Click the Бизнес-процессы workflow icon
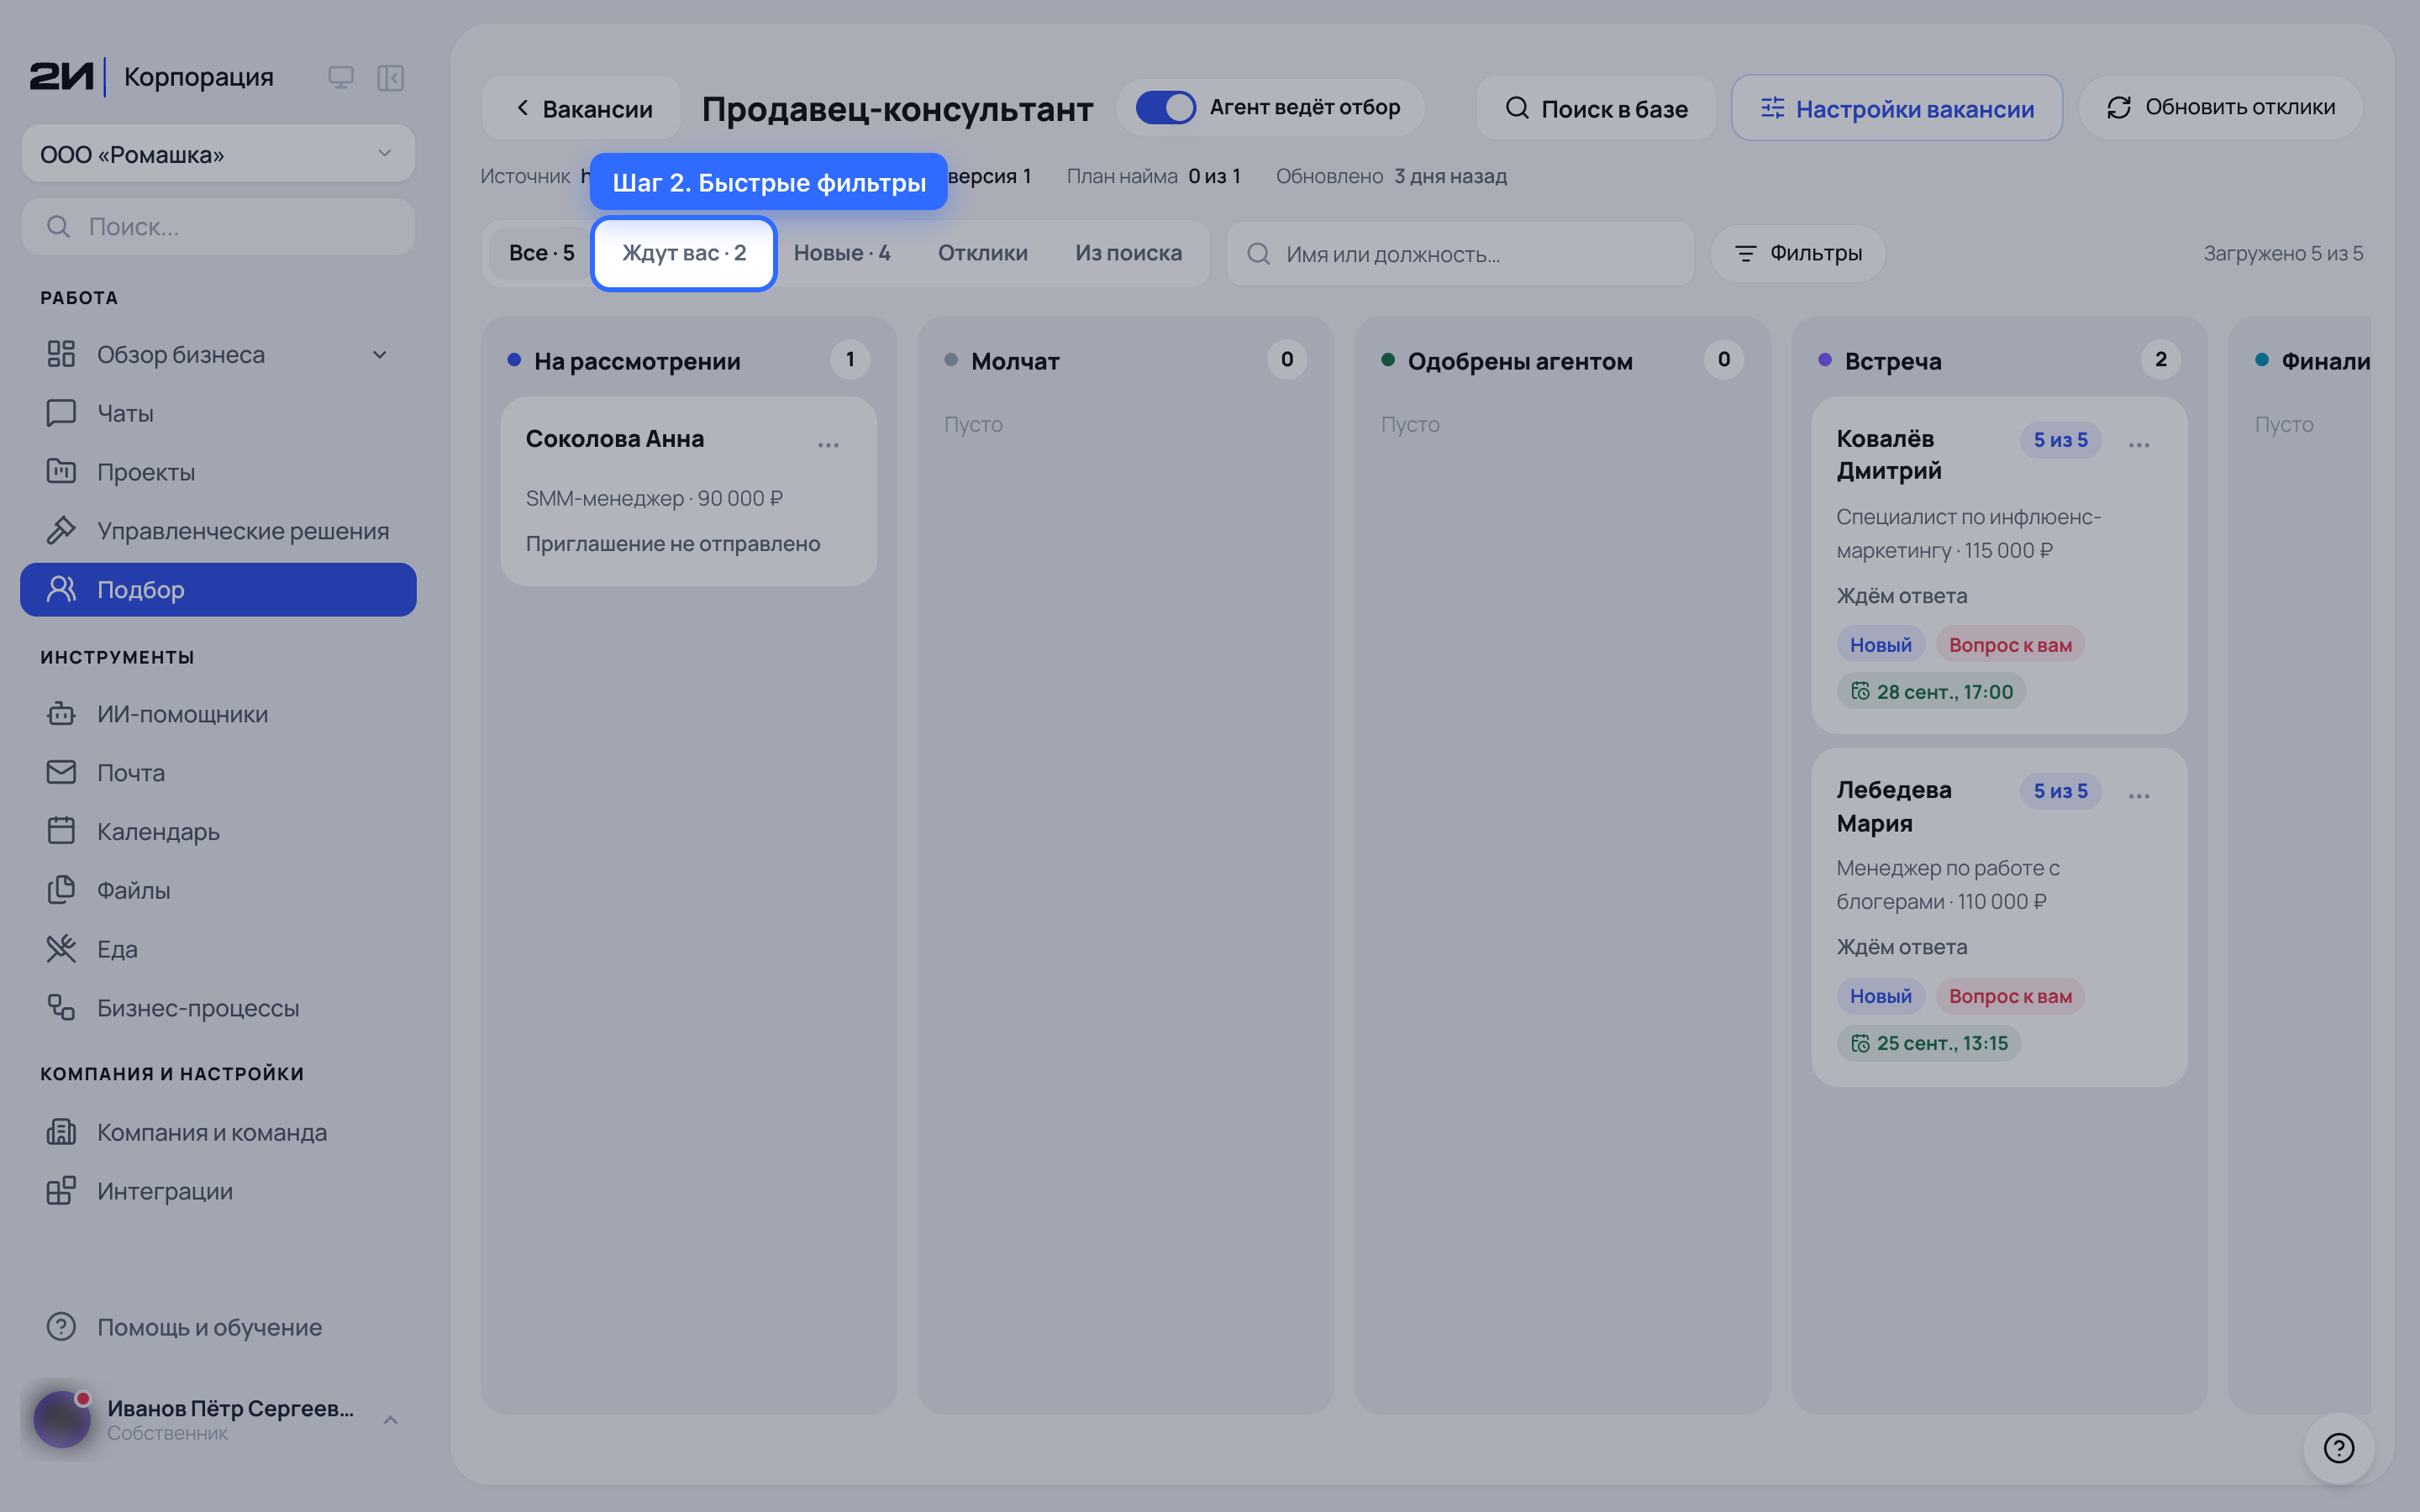Viewport: 2420px width, 1512px height. (x=61, y=1008)
